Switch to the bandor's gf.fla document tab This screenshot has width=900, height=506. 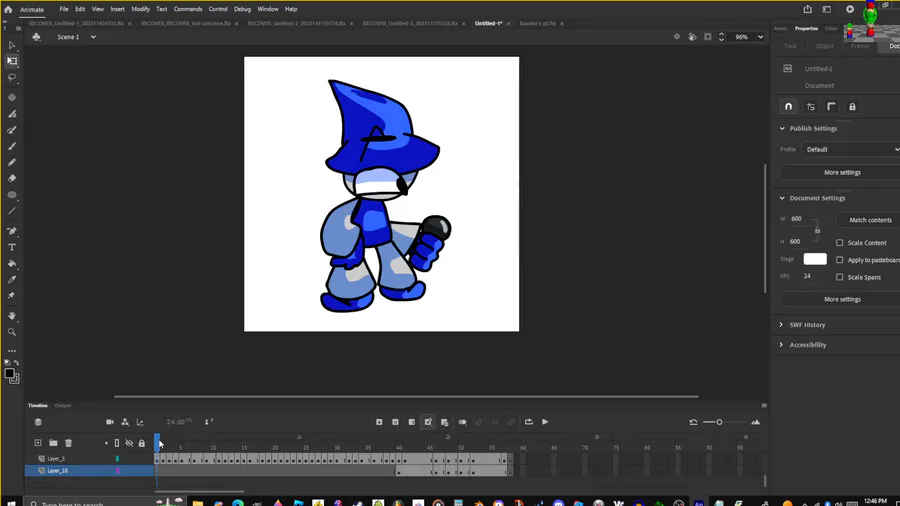pyautogui.click(x=538, y=24)
